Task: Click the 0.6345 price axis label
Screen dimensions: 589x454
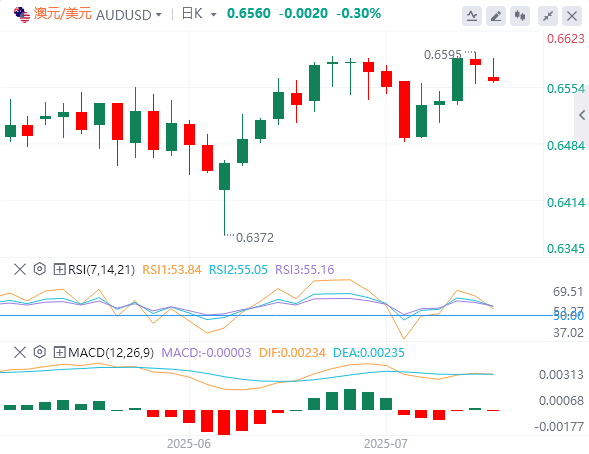Action: 566,249
